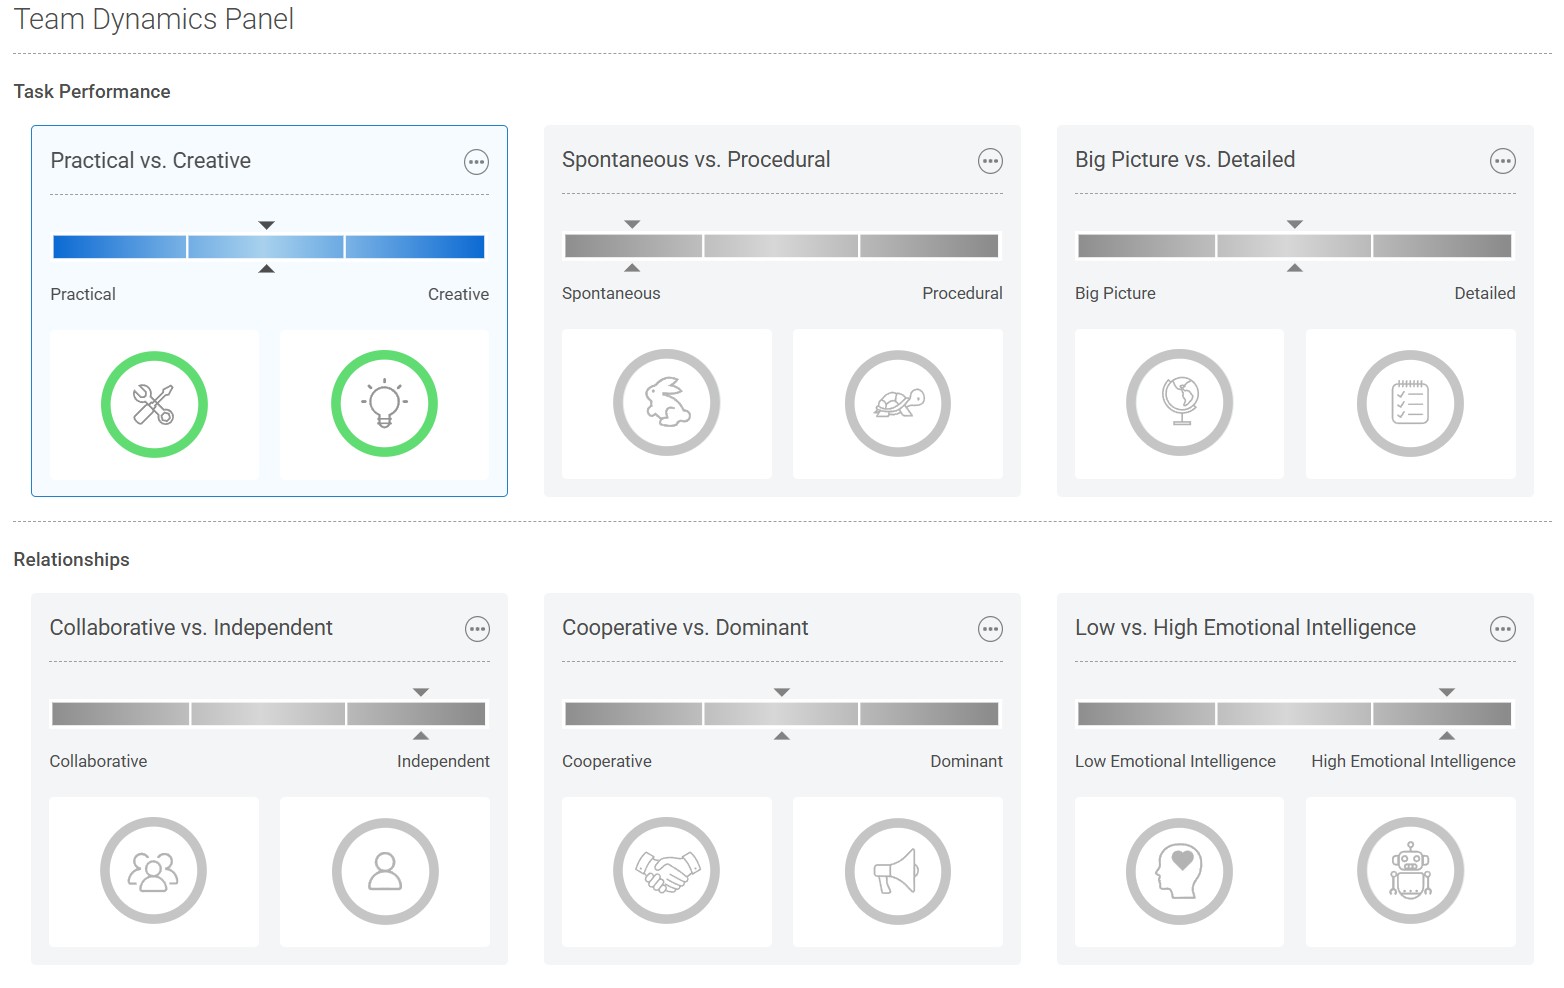Open options menu for Practical vs. Creative

pos(477,162)
